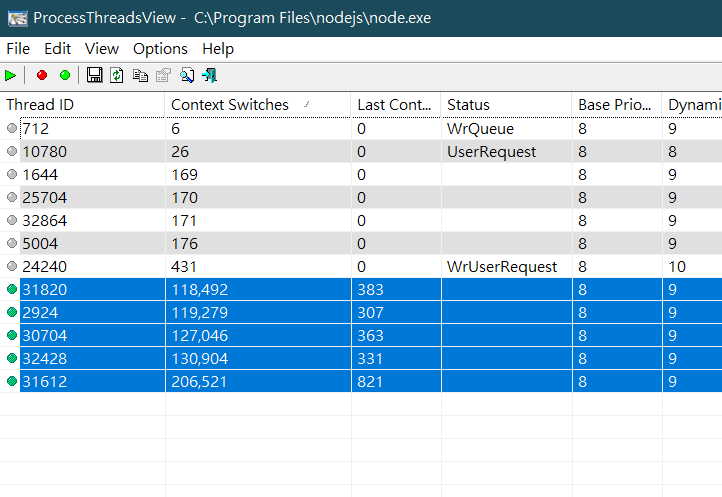Click the ProcessThreadsView title bar app icon
This screenshot has width=722, height=497.
click(17, 18)
